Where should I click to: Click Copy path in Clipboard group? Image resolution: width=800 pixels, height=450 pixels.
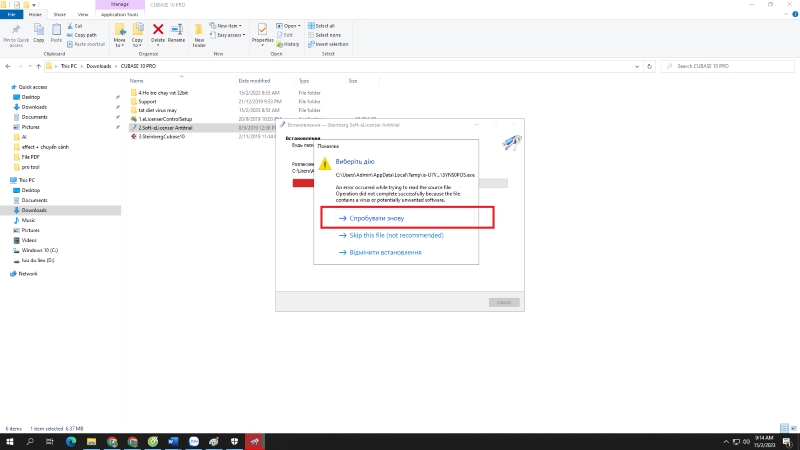pyautogui.click(x=82, y=35)
